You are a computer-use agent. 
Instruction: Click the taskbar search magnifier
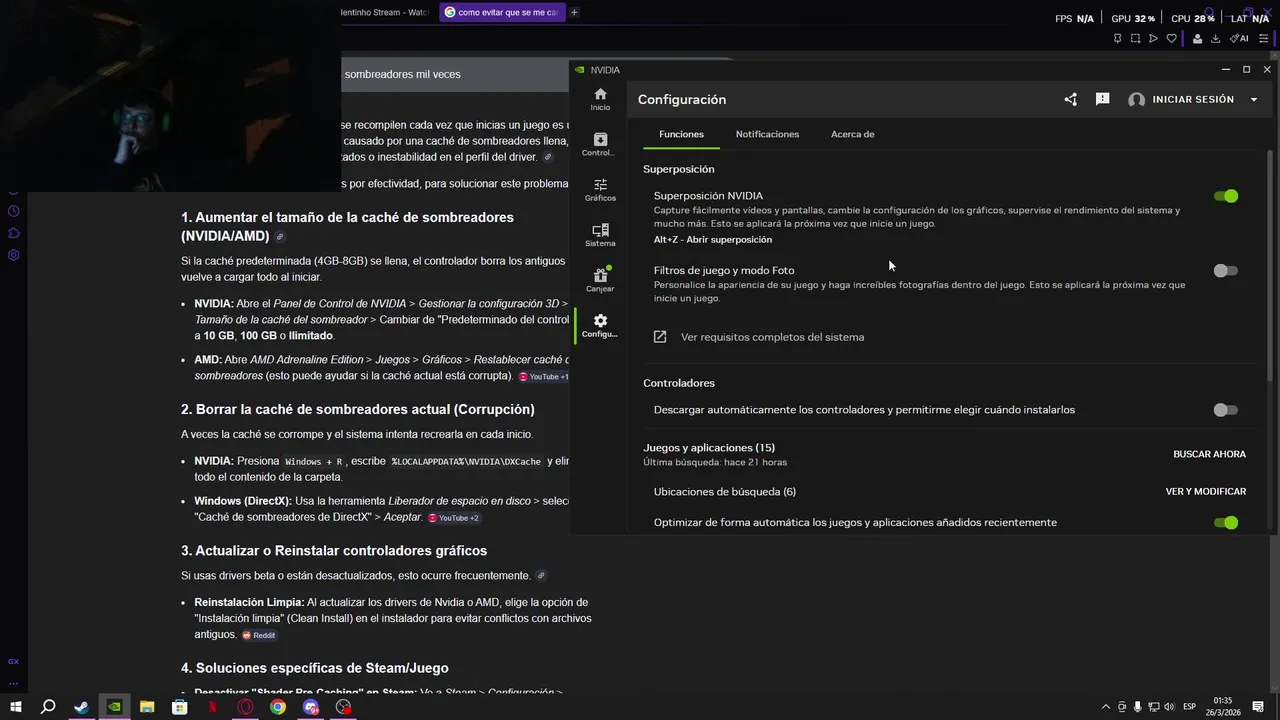coord(48,707)
